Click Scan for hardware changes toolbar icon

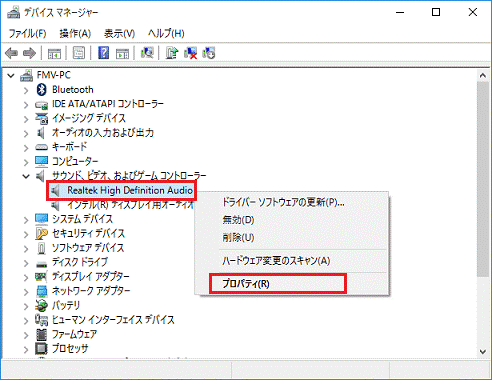147,53
